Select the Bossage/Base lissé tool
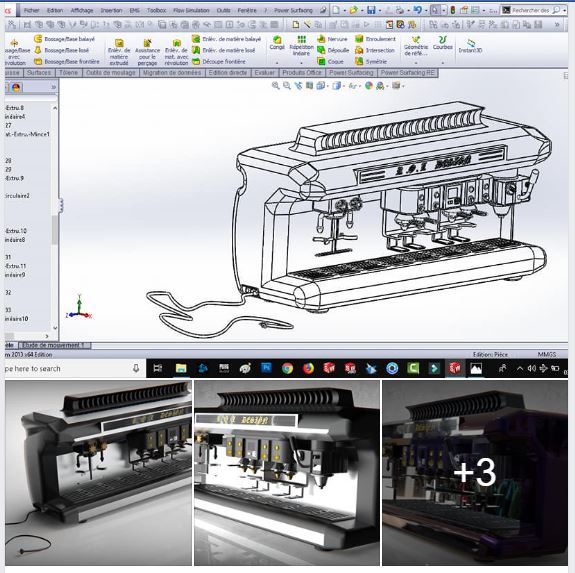 62,50
